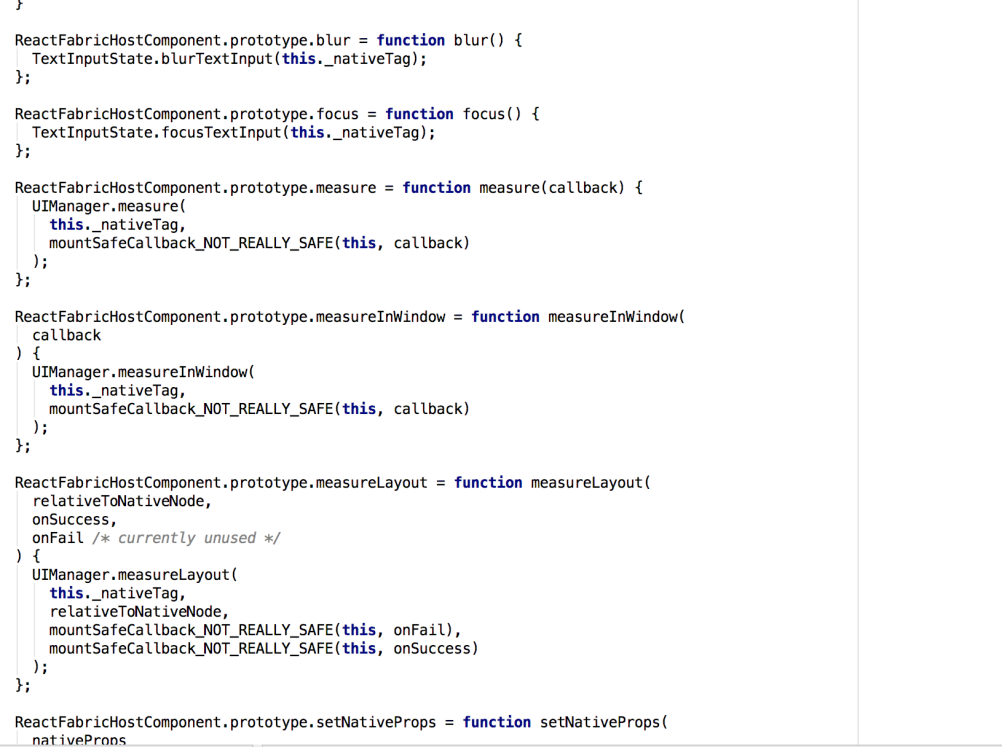Click the 'setNativeProps' prototype declaration line
This screenshot has height=747, width=1002.
(x=341, y=723)
